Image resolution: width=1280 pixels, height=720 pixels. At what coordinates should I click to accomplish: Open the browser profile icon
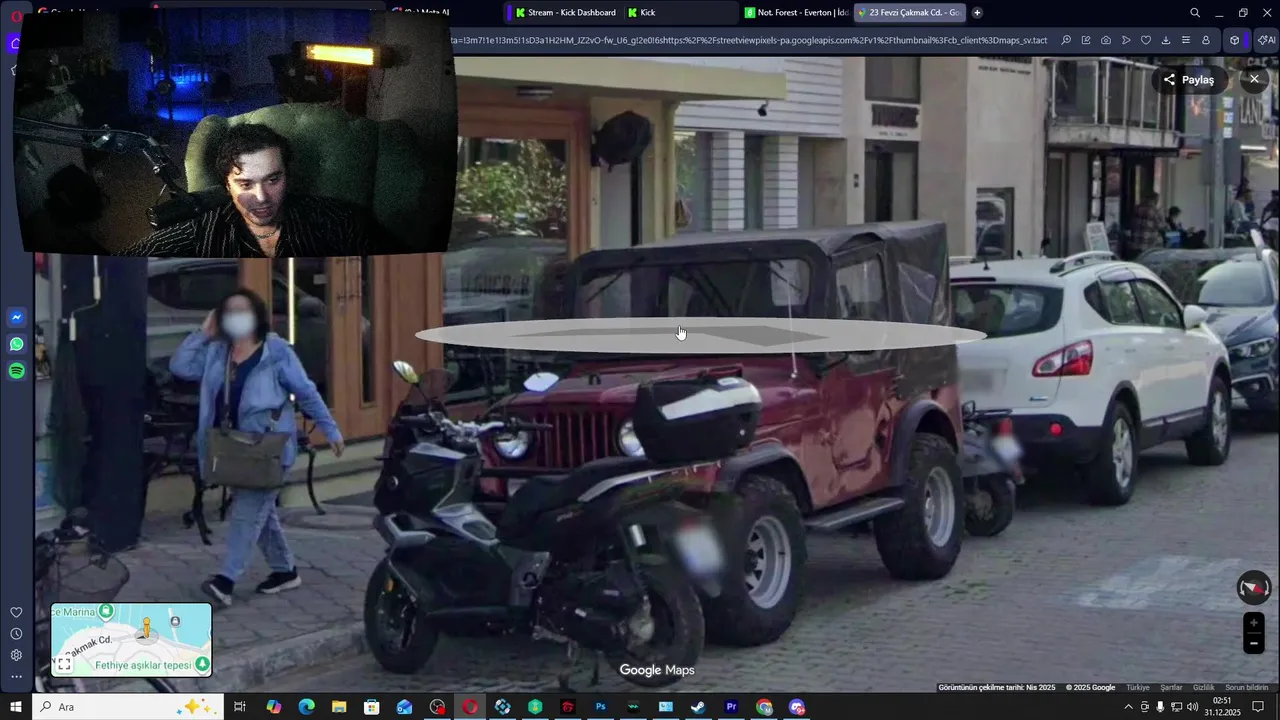tap(1206, 40)
